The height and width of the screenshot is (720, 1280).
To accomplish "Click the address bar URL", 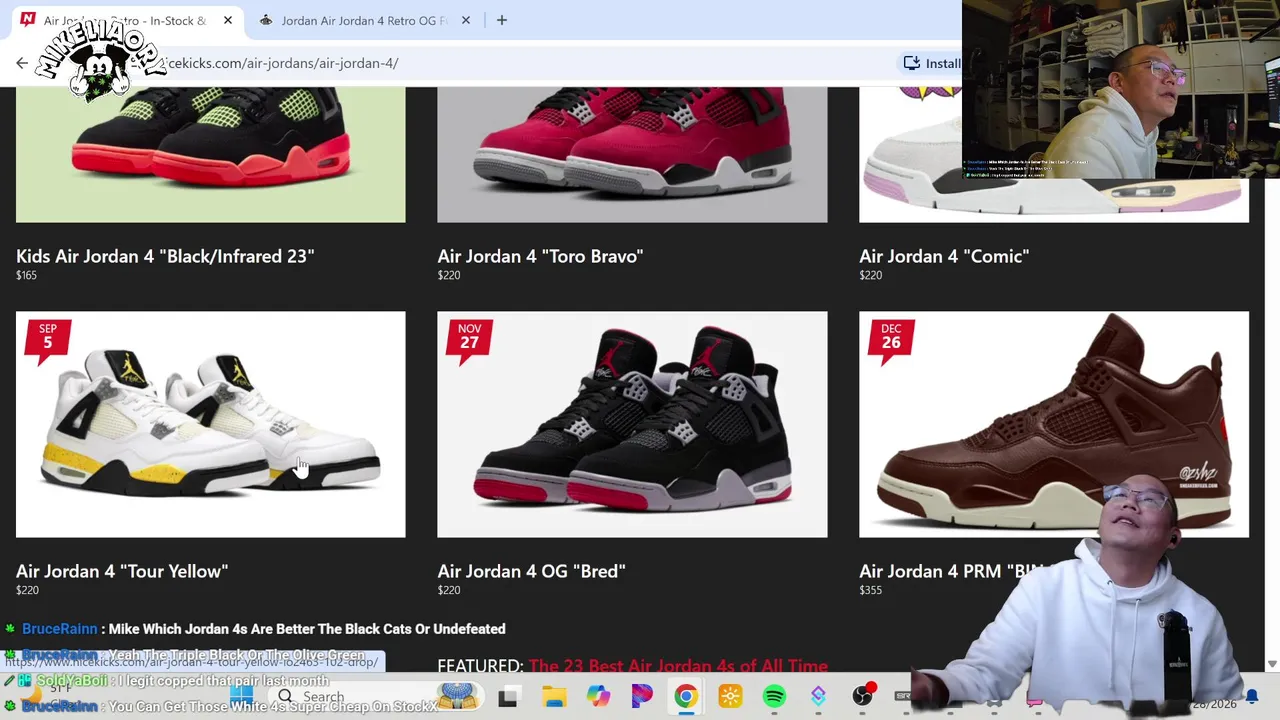I will [x=284, y=63].
